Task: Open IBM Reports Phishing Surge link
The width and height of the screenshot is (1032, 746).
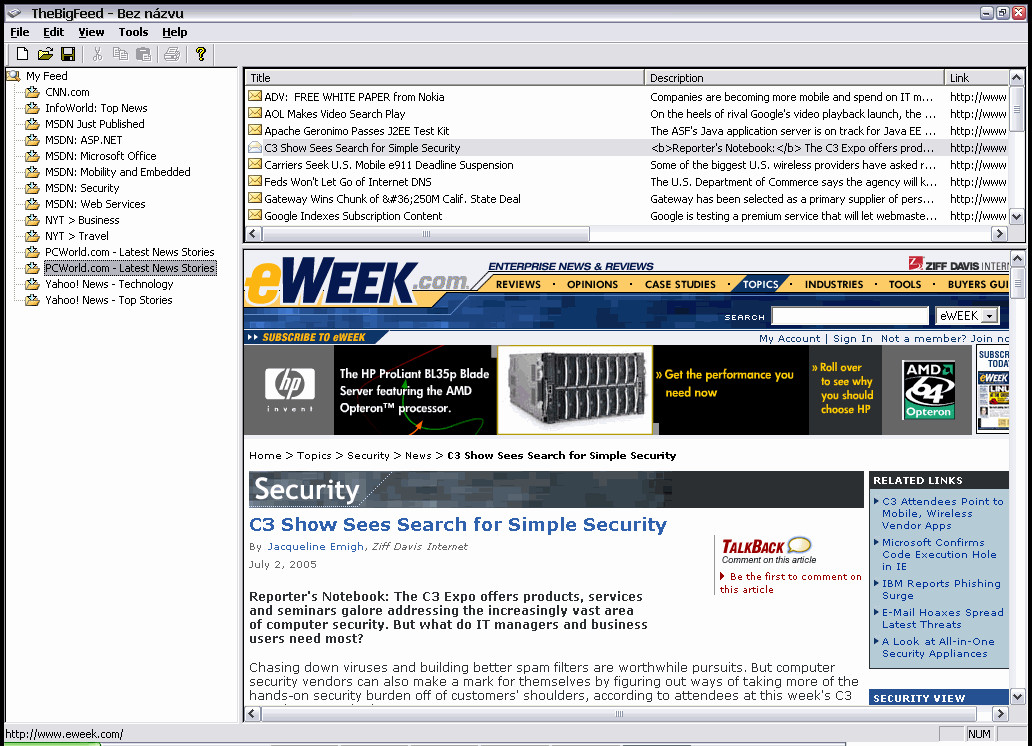Action: pyautogui.click(x=941, y=589)
